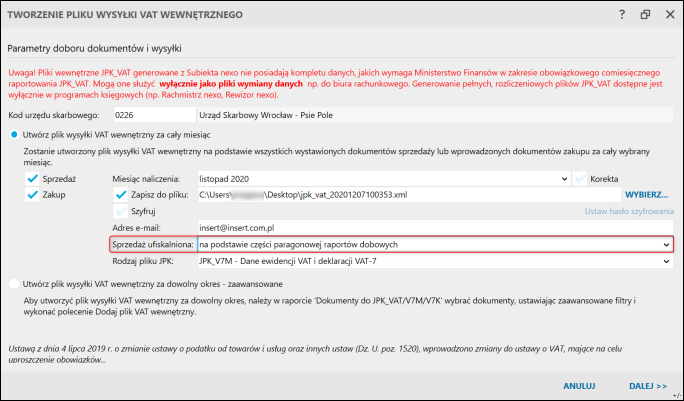Click the ANULUJ button

coord(579,386)
